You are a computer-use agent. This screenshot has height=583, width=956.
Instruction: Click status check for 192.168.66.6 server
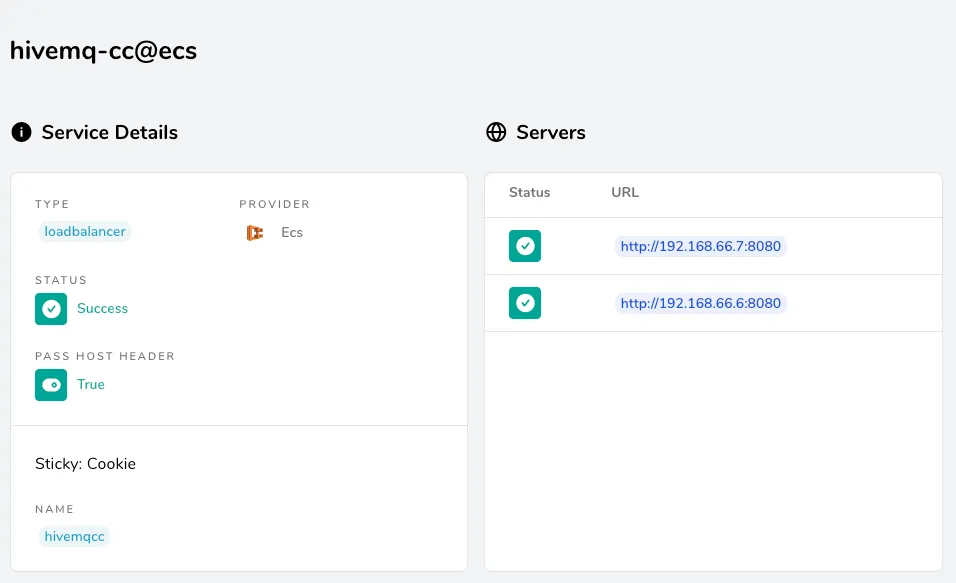(x=525, y=303)
